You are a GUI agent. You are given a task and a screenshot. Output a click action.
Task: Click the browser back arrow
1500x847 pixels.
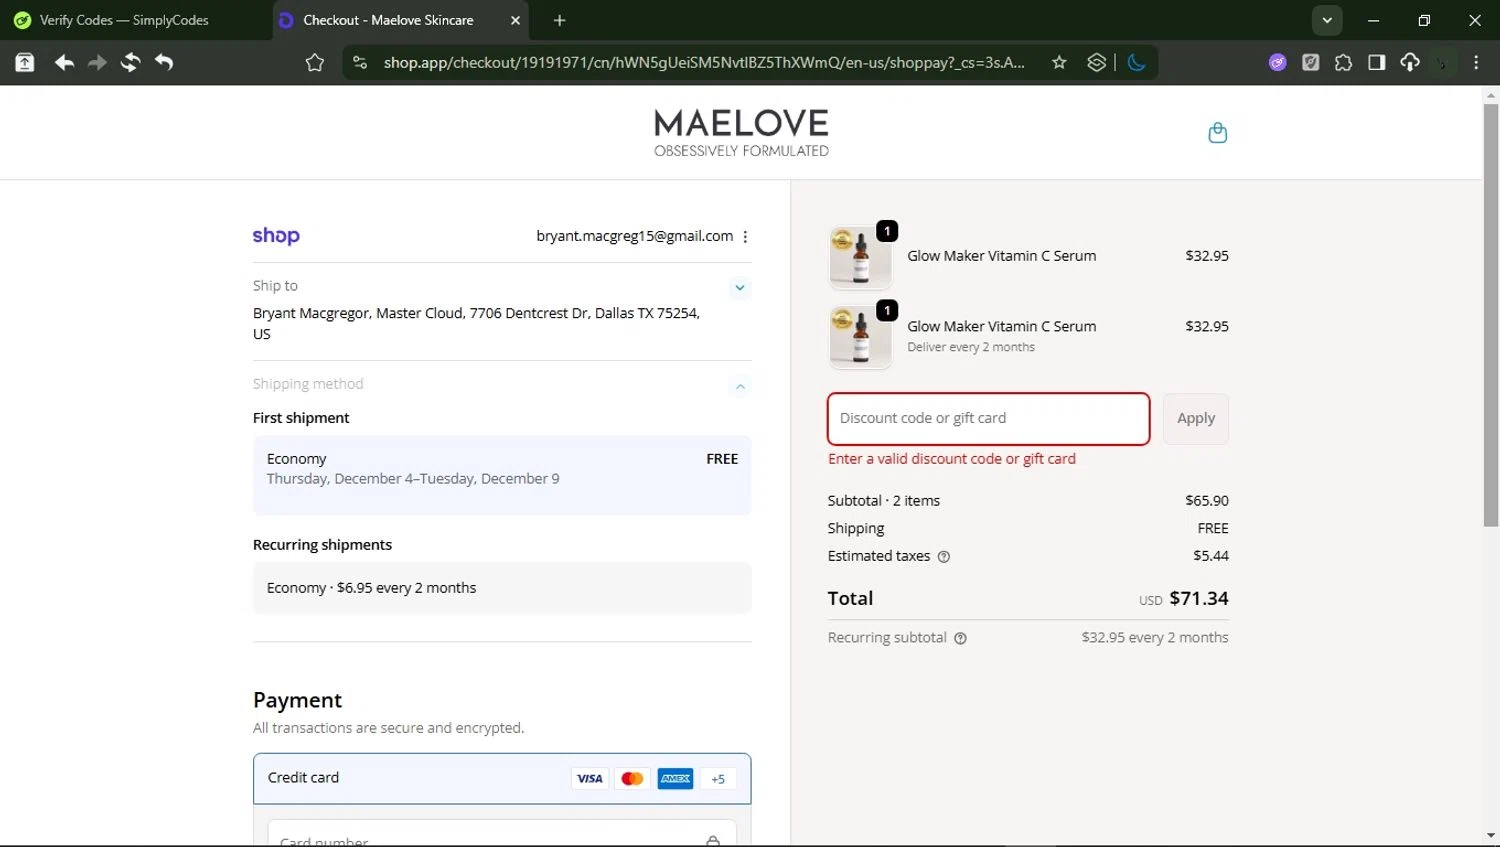tap(64, 63)
